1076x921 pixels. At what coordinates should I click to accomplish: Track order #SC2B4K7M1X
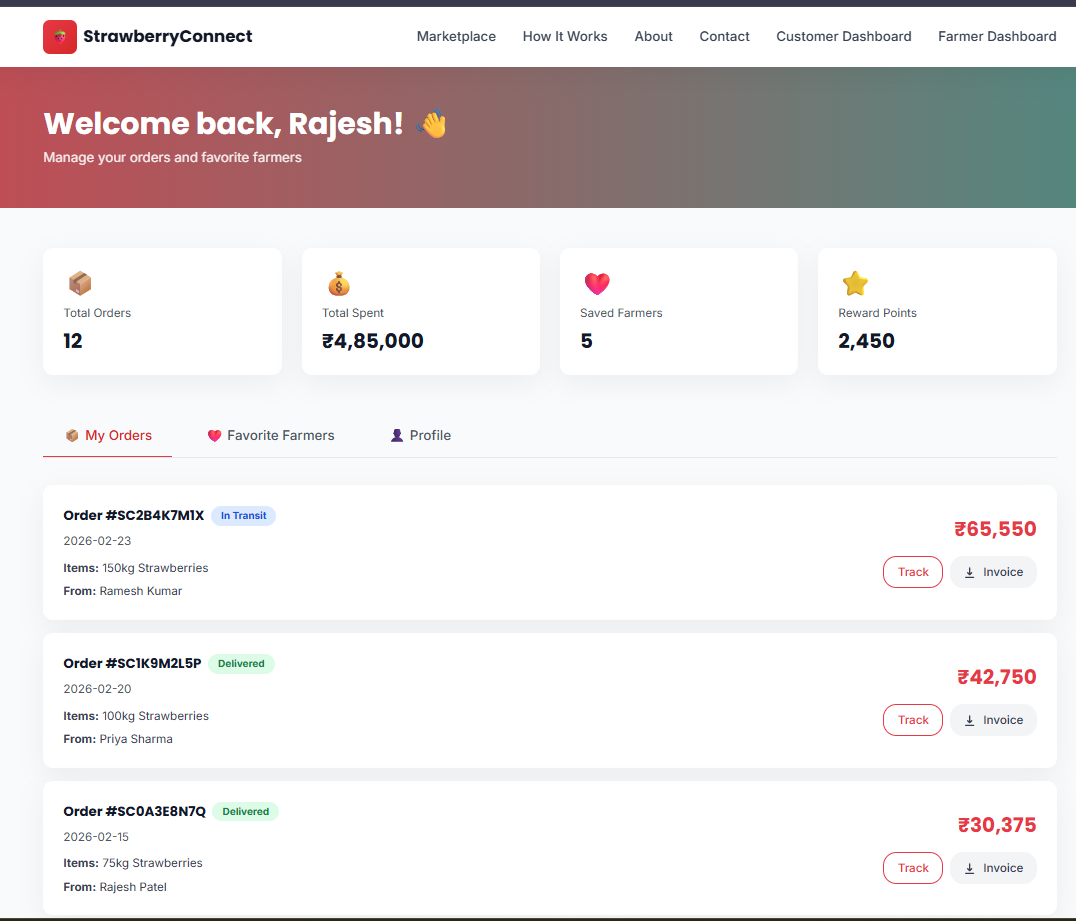click(912, 572)
